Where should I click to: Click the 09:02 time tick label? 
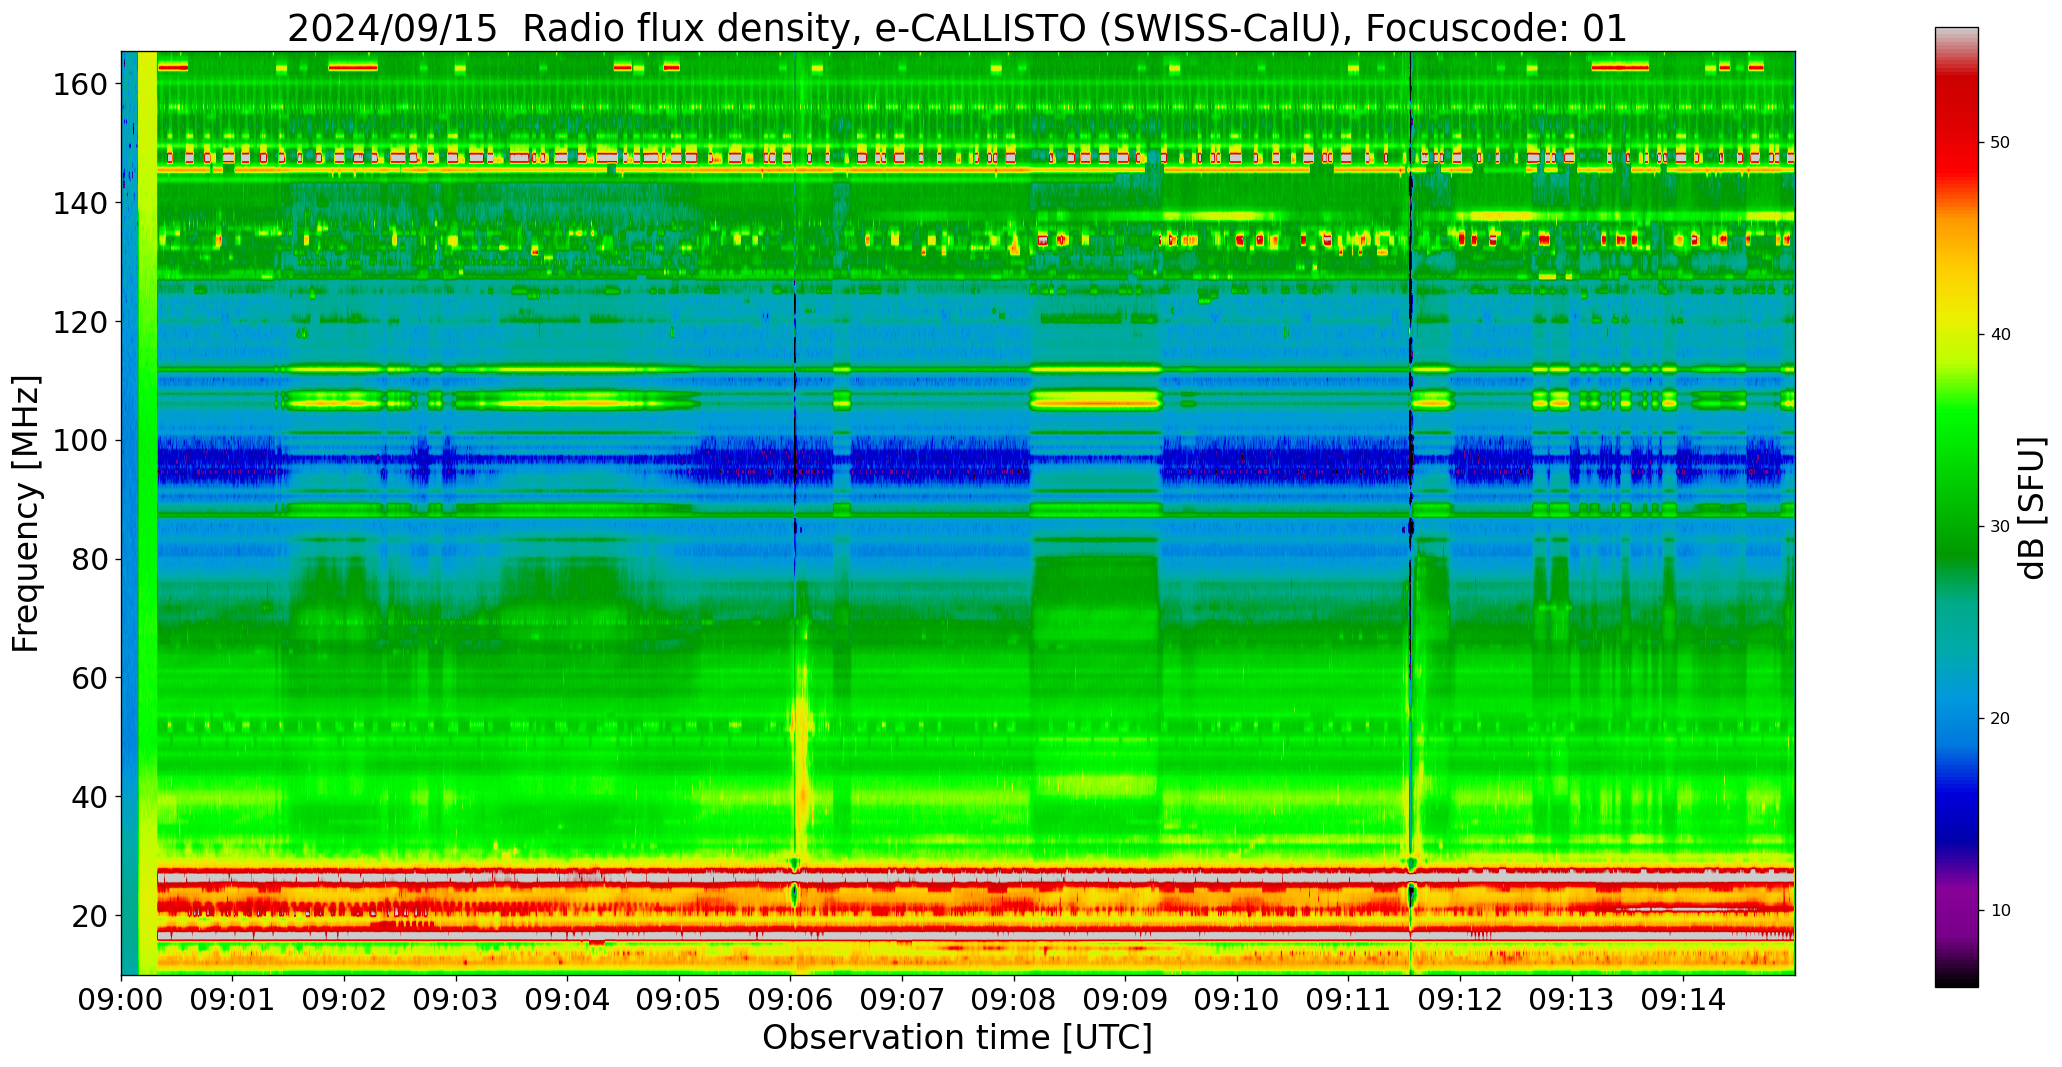click(345, 999)
